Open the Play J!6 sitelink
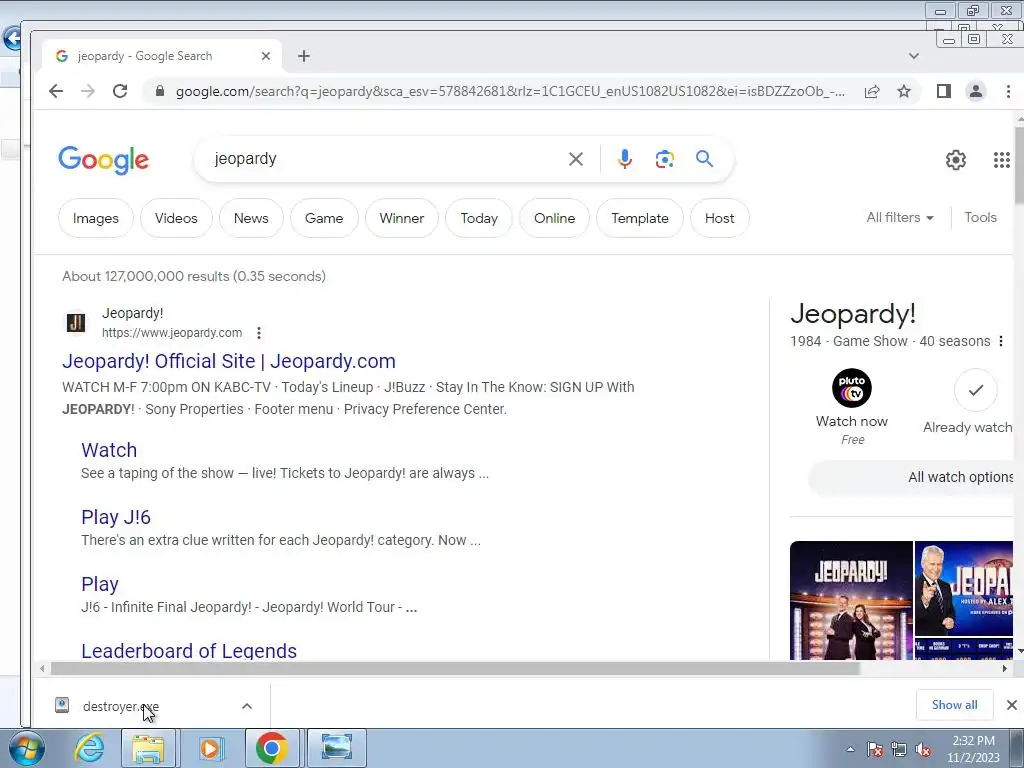 [x=116, y=517]
